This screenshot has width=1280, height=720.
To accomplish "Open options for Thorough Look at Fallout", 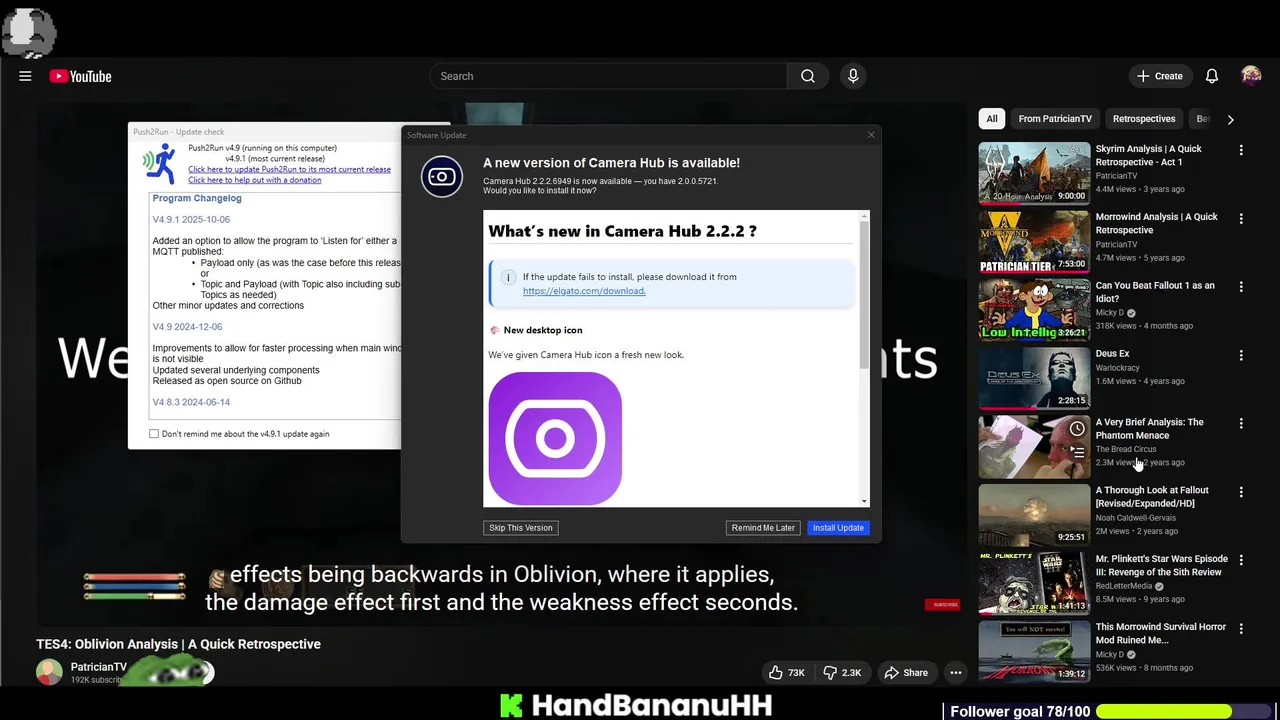I will (x=1241, y=492).
